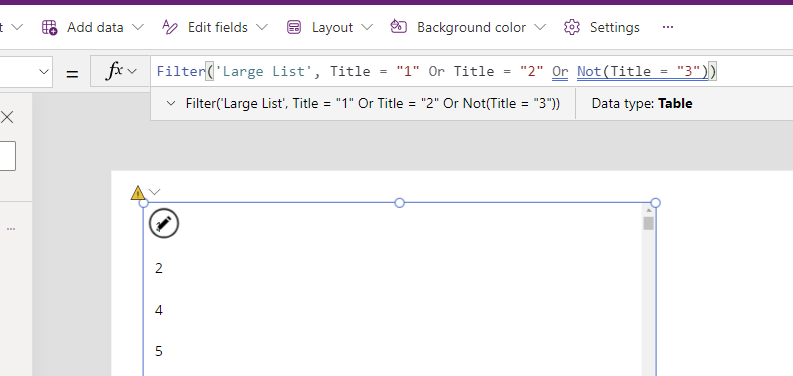Click the yellow warning triangle icon
This screenshot has height=376, width=793.
click(138, 193)
